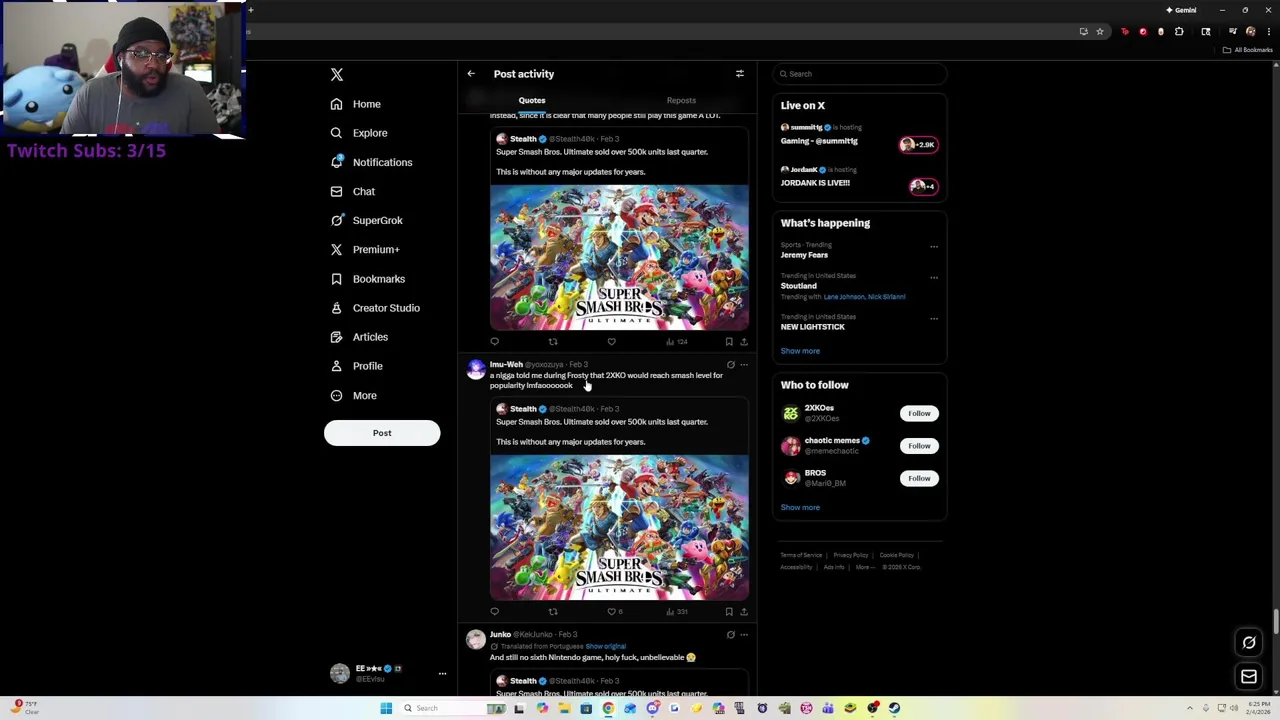Open more options for the NEW LIGHTSTICK trend
Viewport: 1280px width, 720px height.
(x=934, y=319)
